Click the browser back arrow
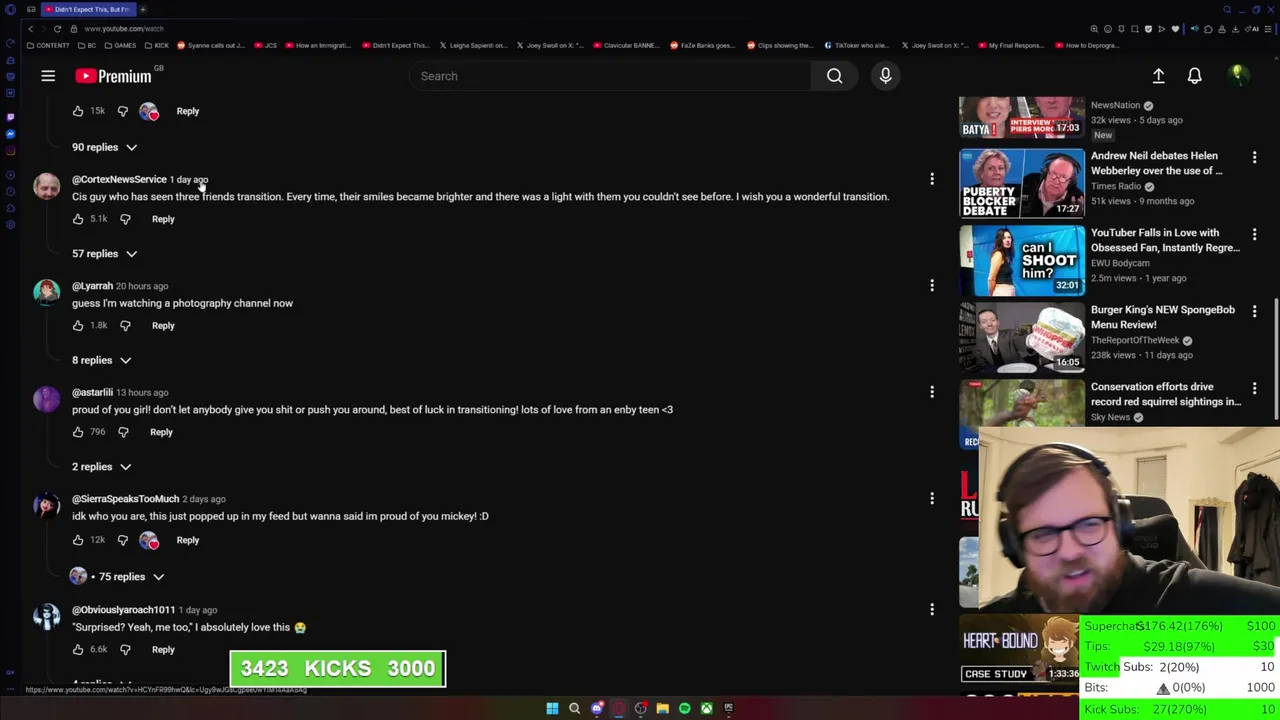 (30, 29)
